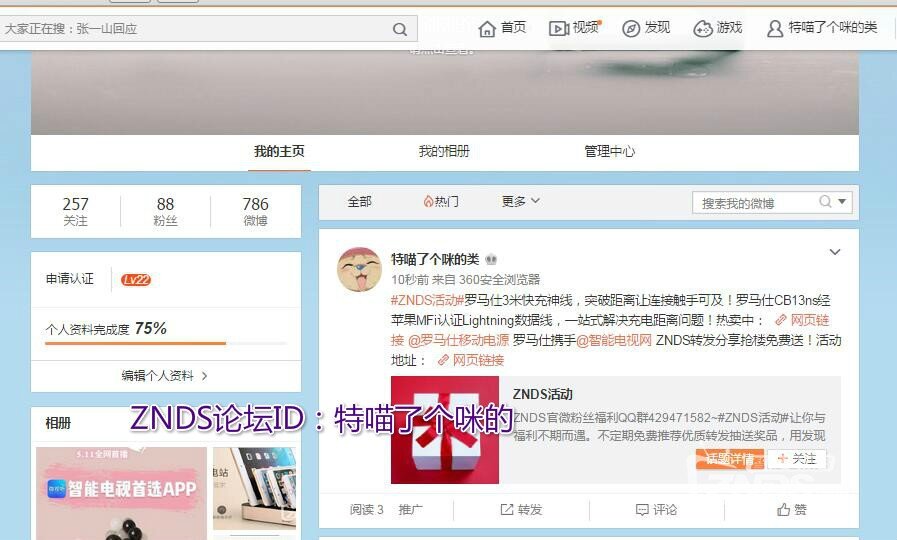Screen dimensions: 897x540
Task: Open user profile icon 特喵了个咪的类 in navbar
Action: click(775, 29)
